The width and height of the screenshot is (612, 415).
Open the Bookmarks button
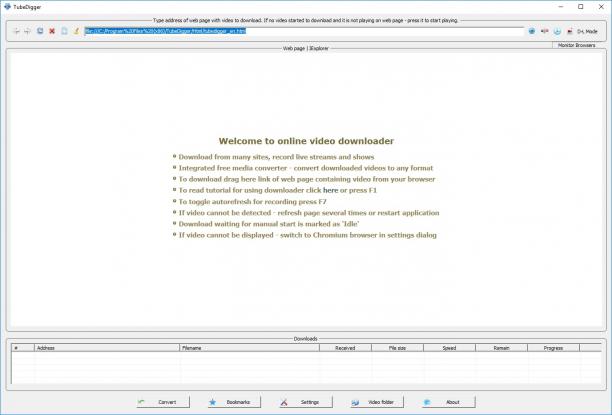click(x=234, y=402)
